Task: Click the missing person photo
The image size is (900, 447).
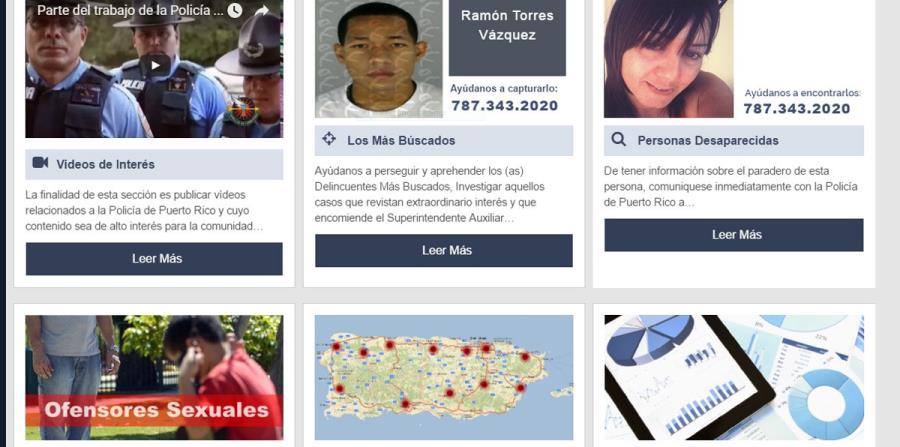Action: point(669,59)
